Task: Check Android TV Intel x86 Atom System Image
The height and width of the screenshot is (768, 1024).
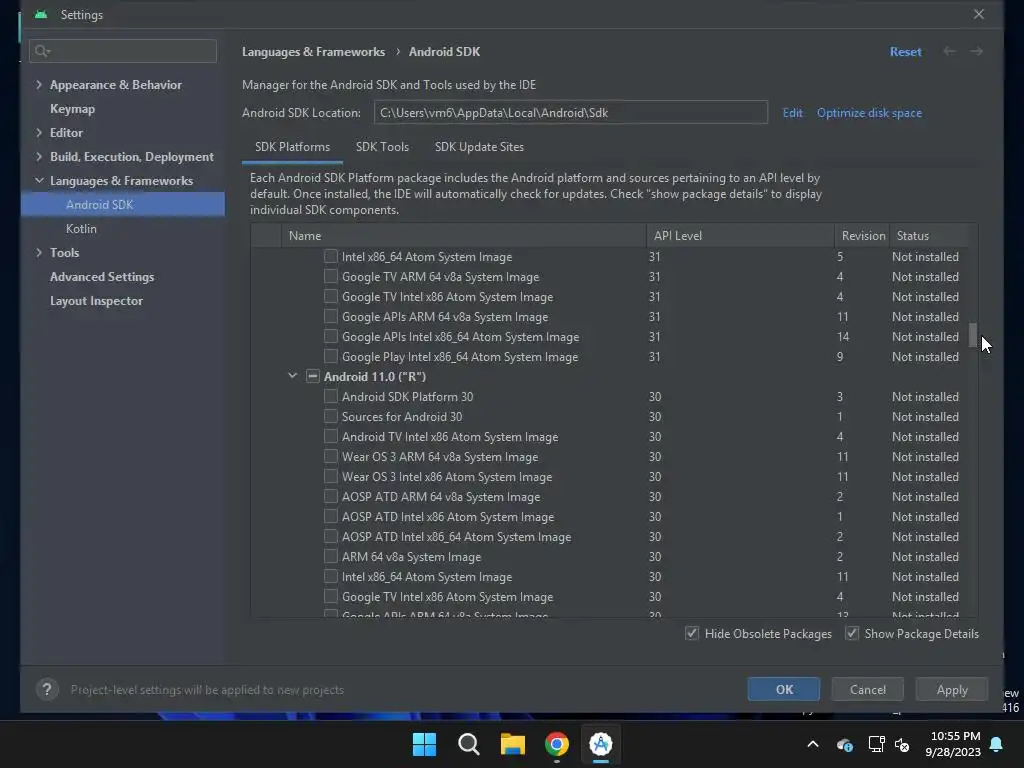Action: pos(330,436)
